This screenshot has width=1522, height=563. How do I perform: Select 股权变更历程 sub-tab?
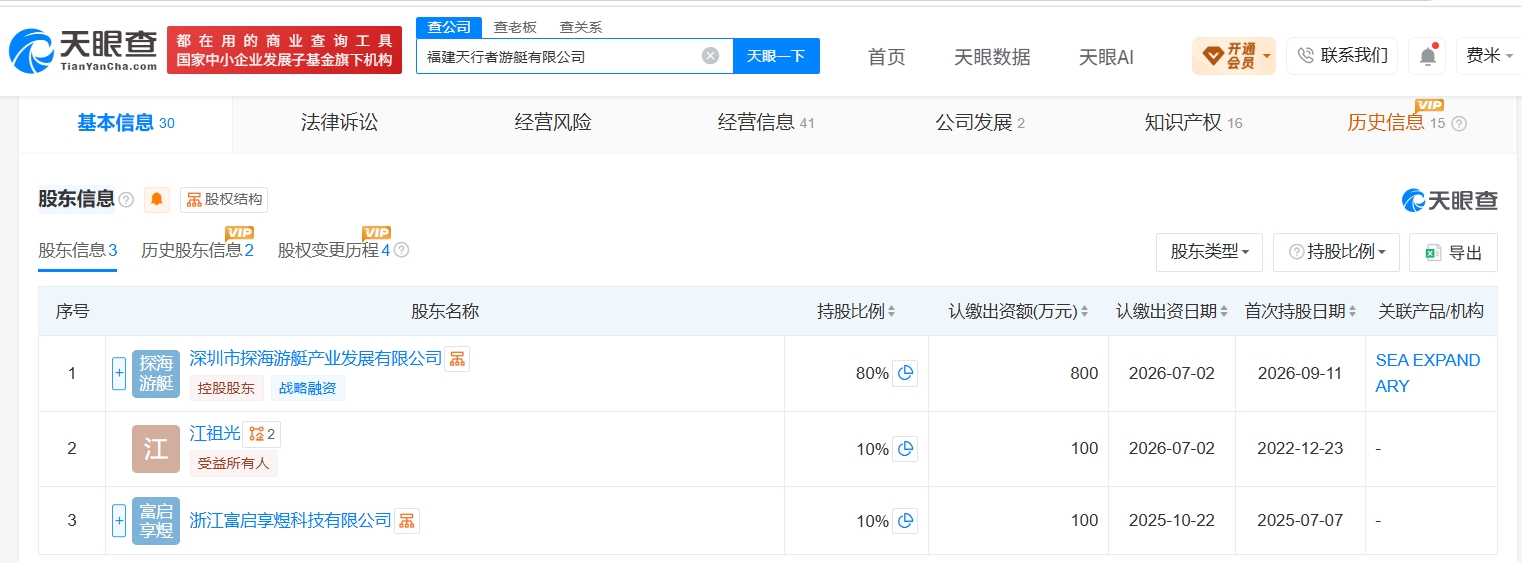tap(334, 250)
